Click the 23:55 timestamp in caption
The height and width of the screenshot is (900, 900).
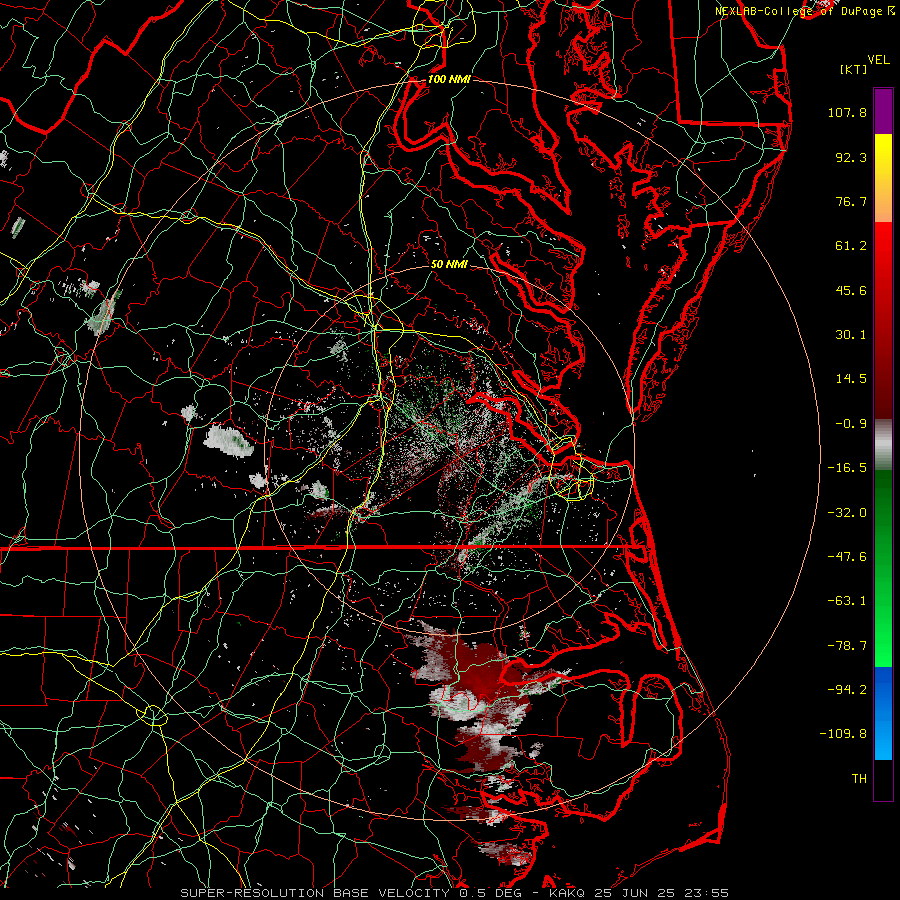[709, 893]
